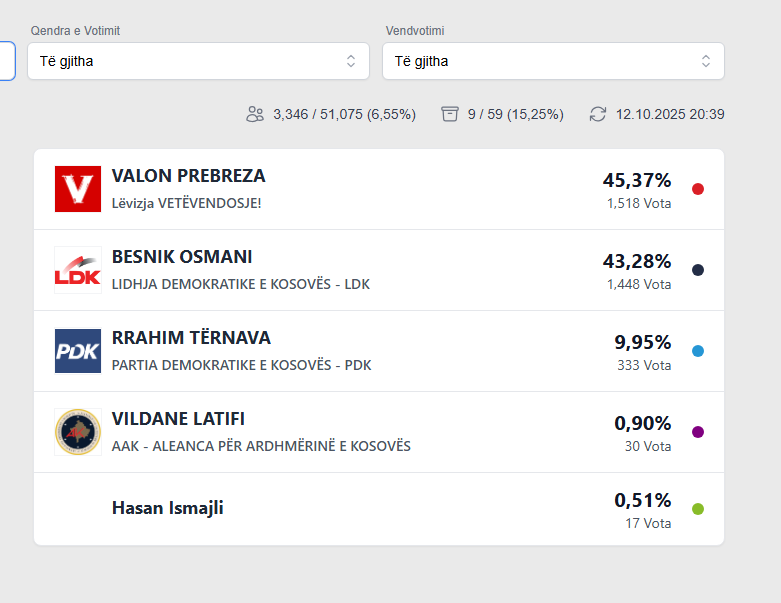Click the Vetëvendosje red V logo

(78, 189)
